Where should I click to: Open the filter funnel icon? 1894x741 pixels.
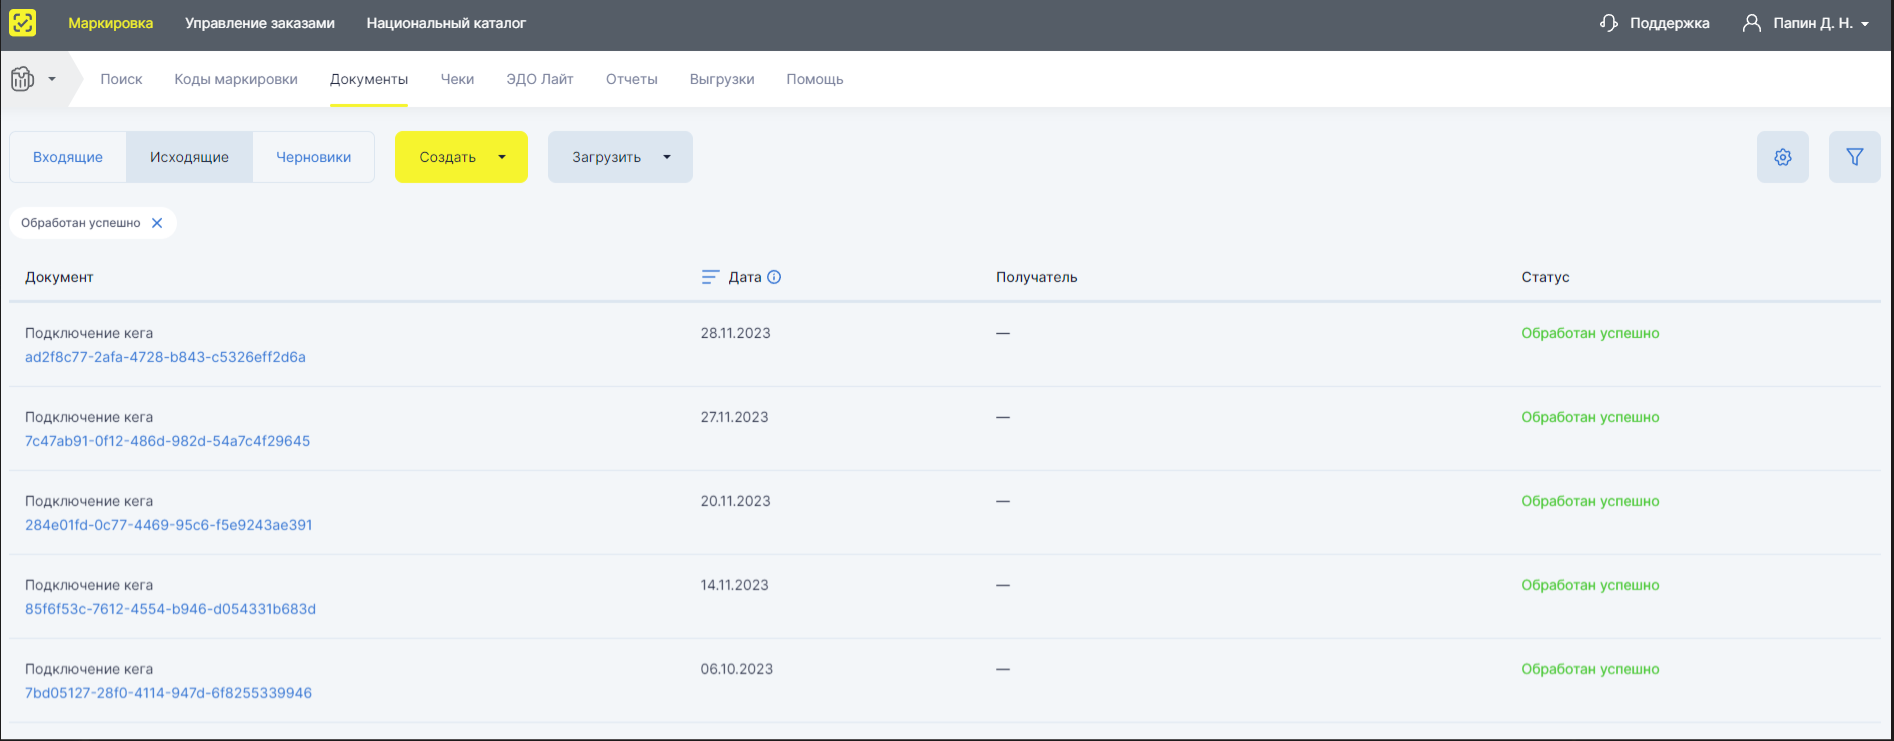(x=1854, y=157)
